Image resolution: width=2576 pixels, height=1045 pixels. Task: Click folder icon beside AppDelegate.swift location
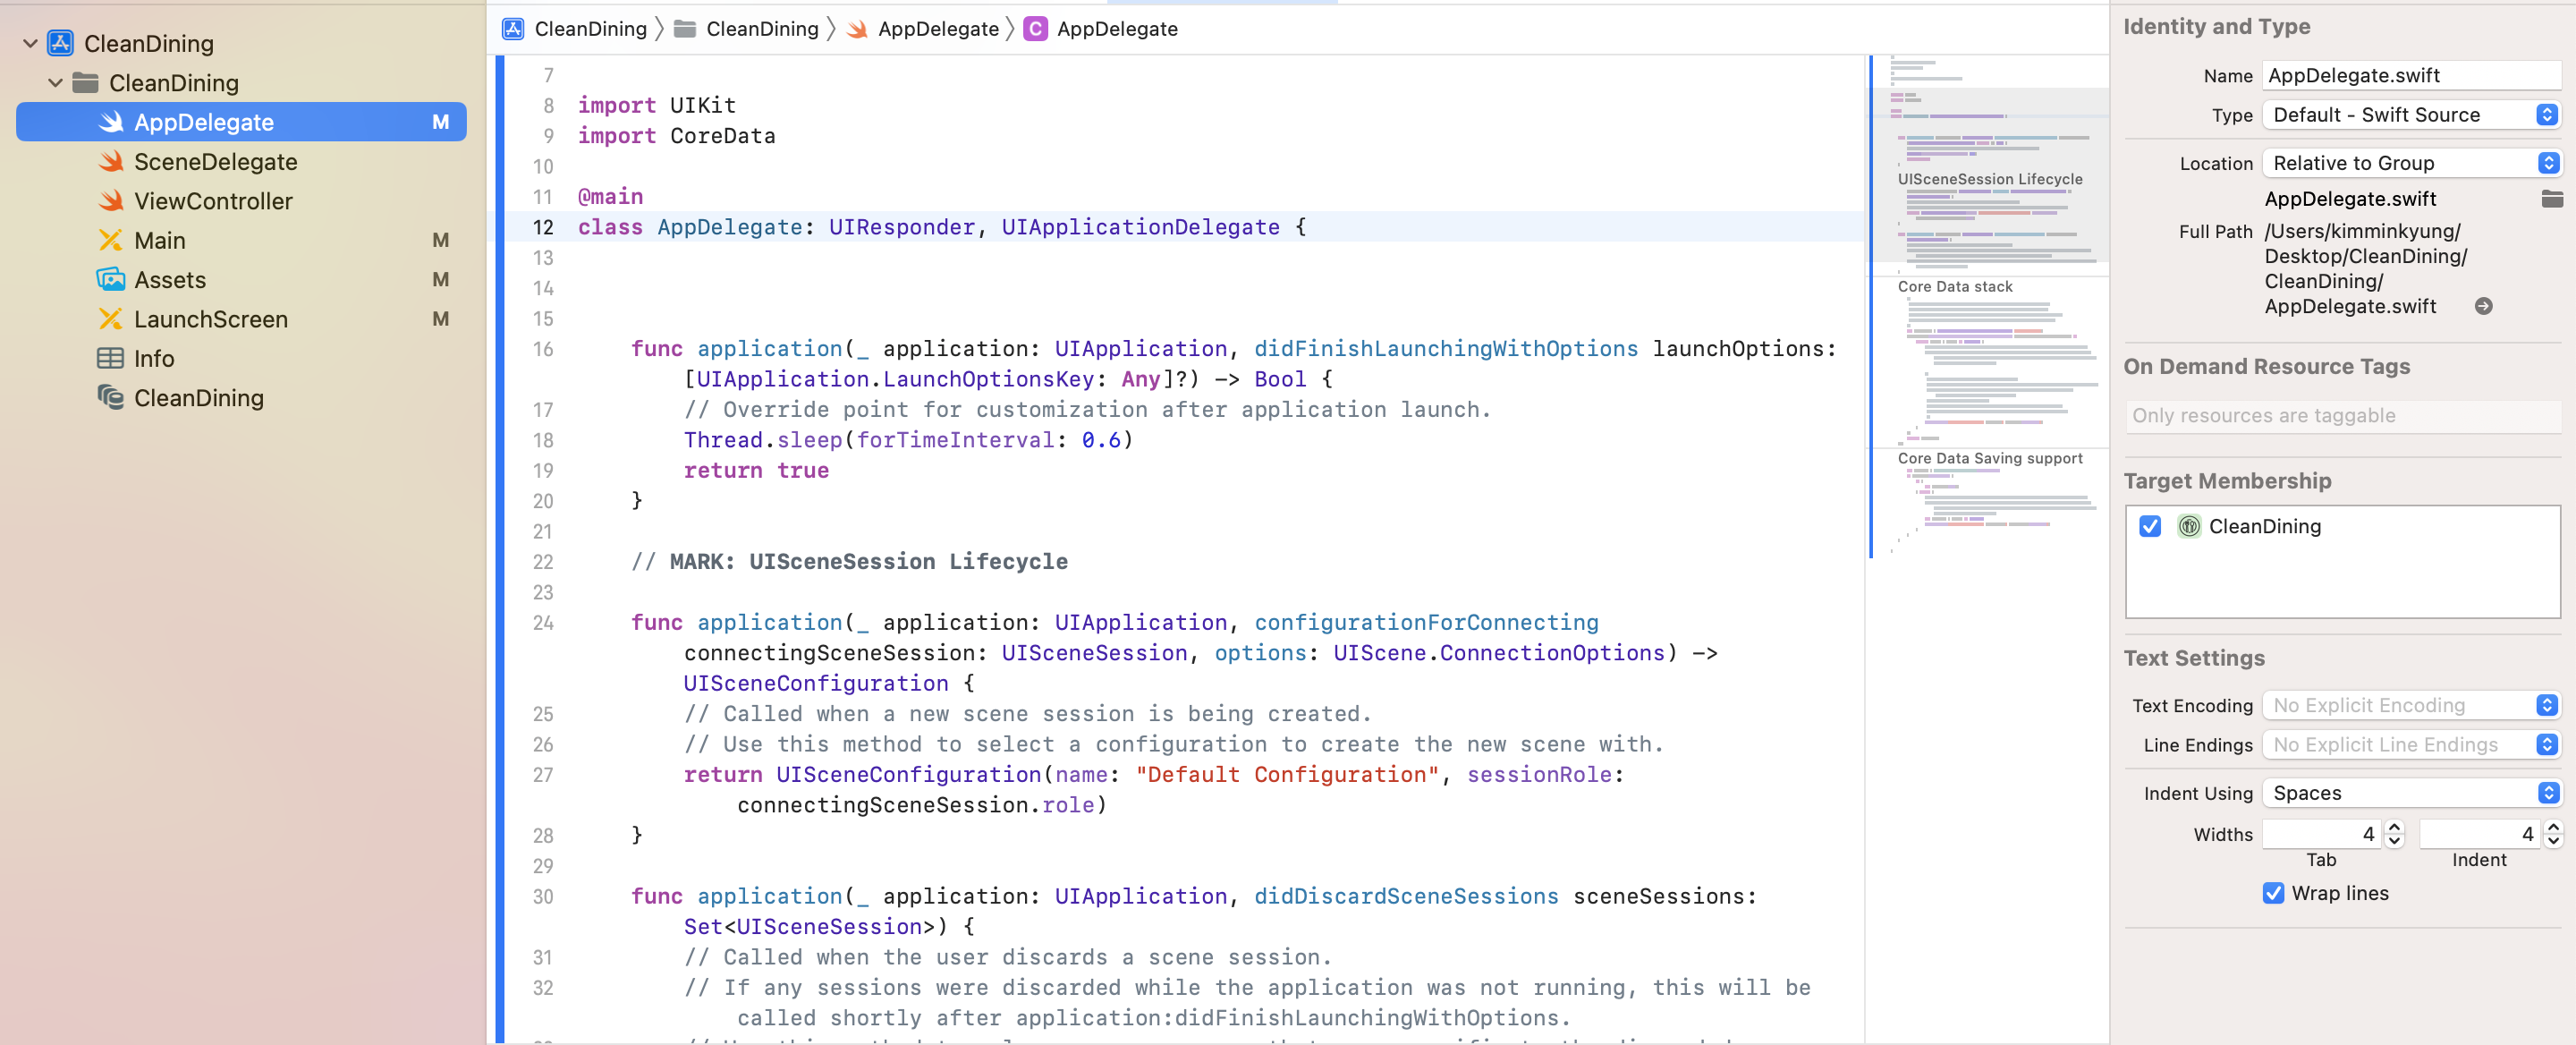[x=2551, y=199]
